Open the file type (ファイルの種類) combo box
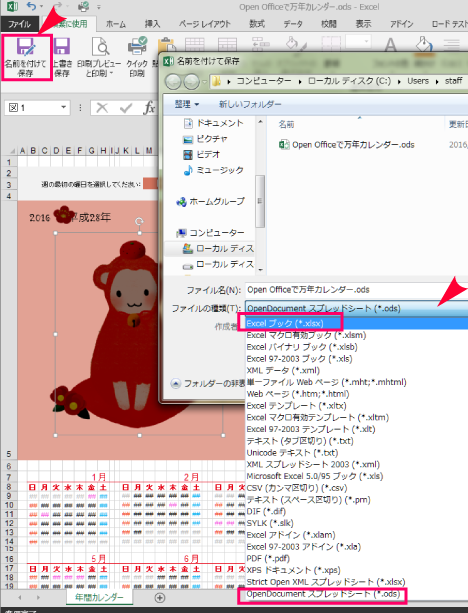The image size is (468, 613). coord(356,308)
